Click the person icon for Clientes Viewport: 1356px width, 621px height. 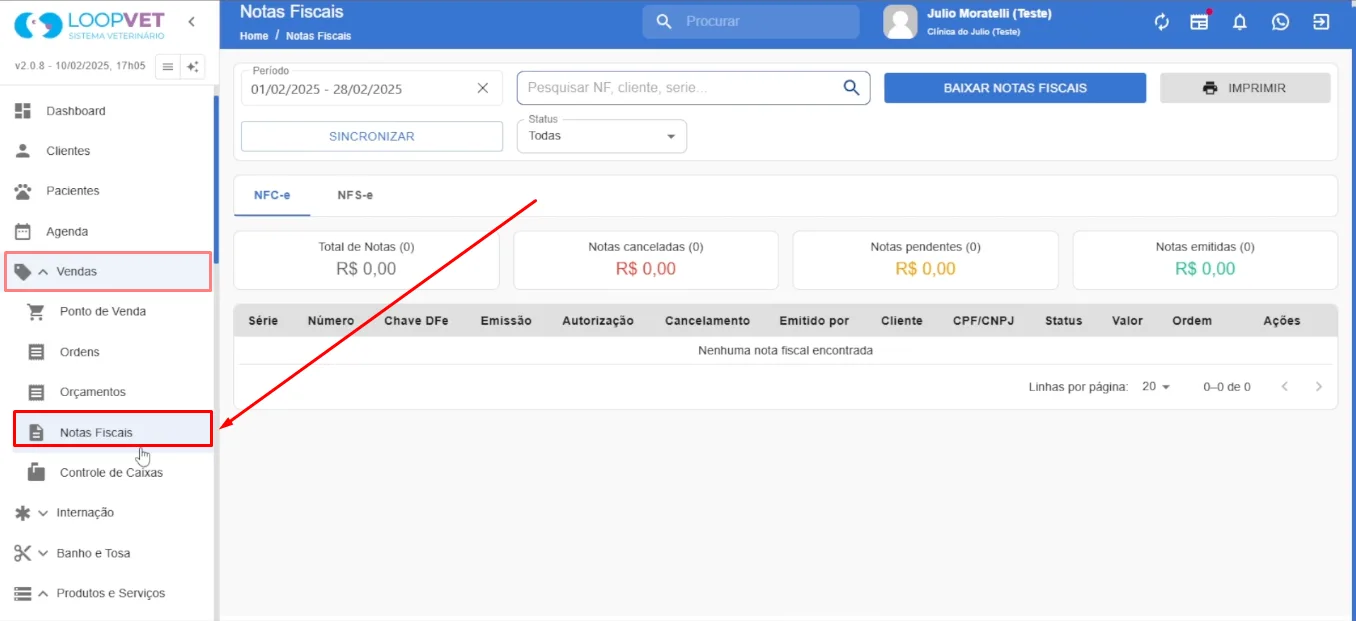[23, 151]
